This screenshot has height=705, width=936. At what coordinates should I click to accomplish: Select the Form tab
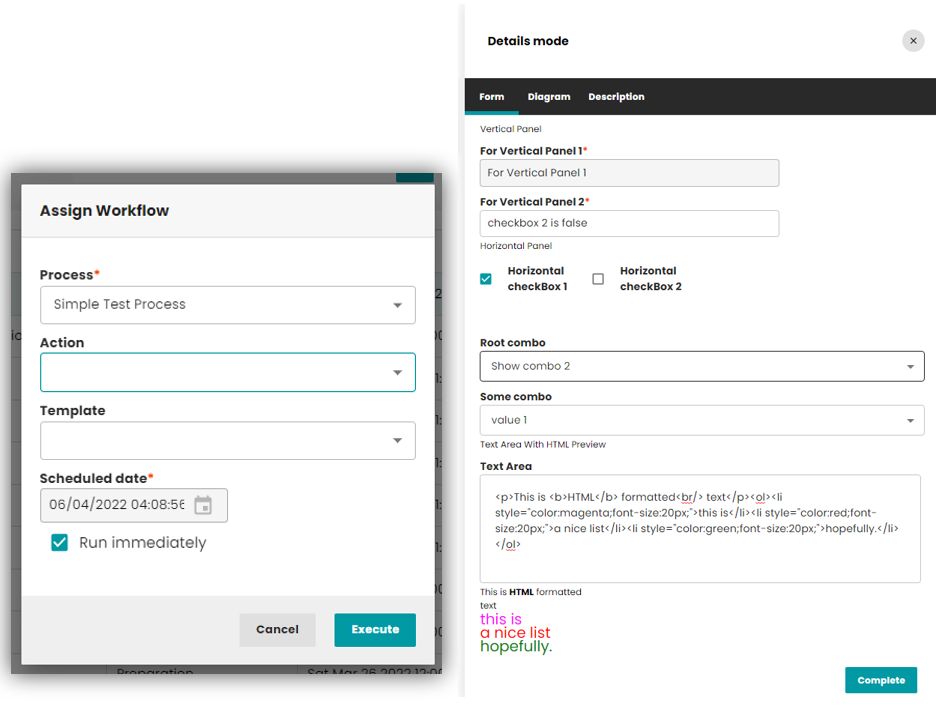point(491,97)
